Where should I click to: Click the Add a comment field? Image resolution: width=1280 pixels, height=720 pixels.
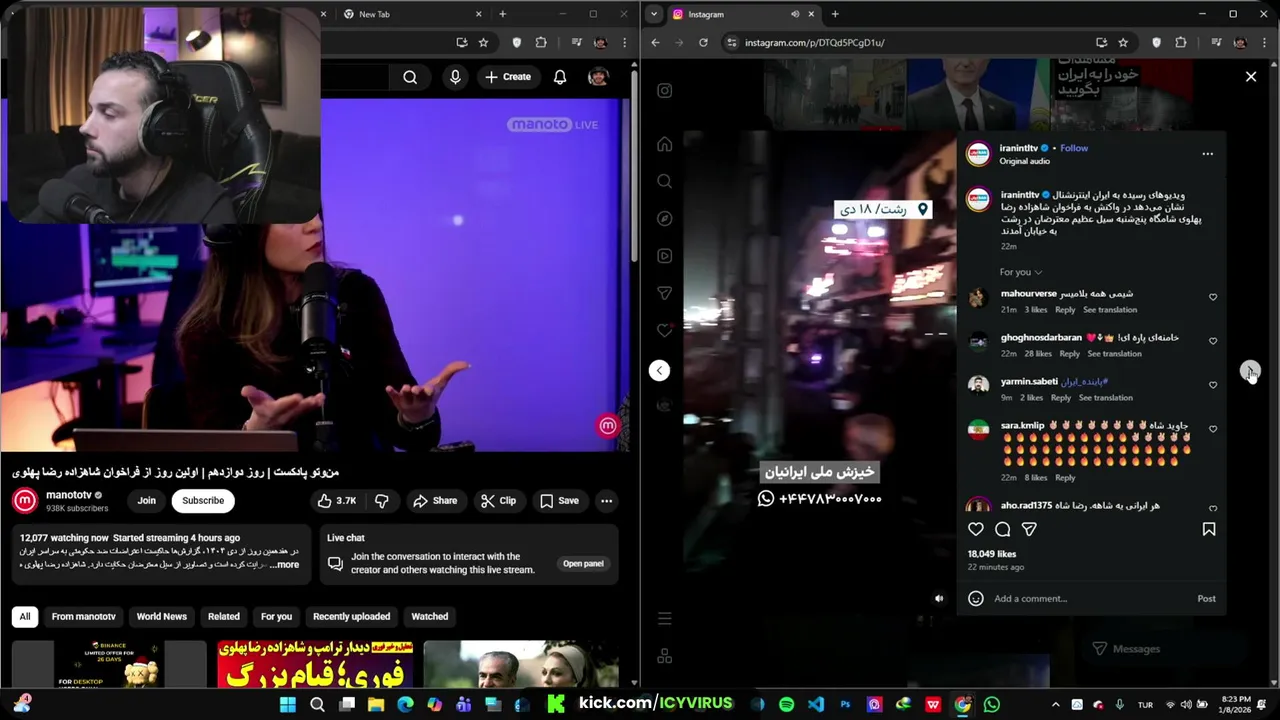tap(1090, 598)
